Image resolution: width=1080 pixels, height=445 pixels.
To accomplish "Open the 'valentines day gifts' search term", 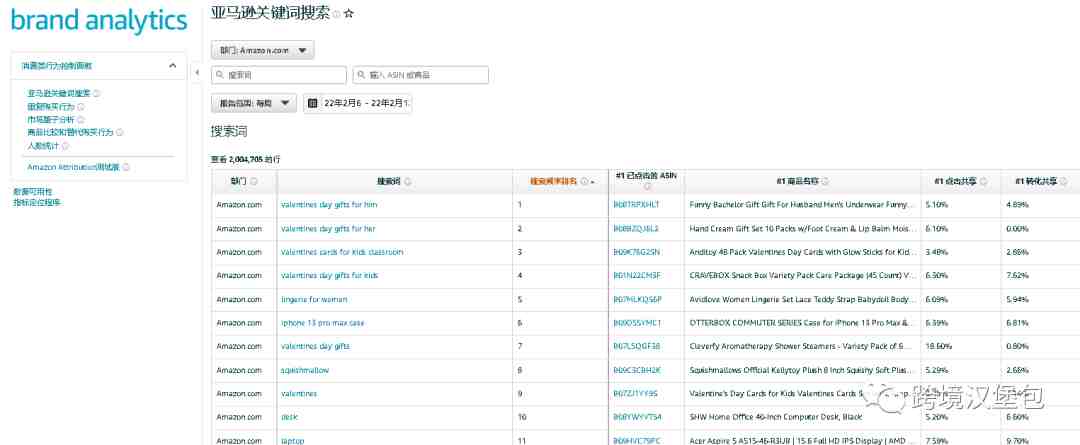I will [x=315, y=346].
